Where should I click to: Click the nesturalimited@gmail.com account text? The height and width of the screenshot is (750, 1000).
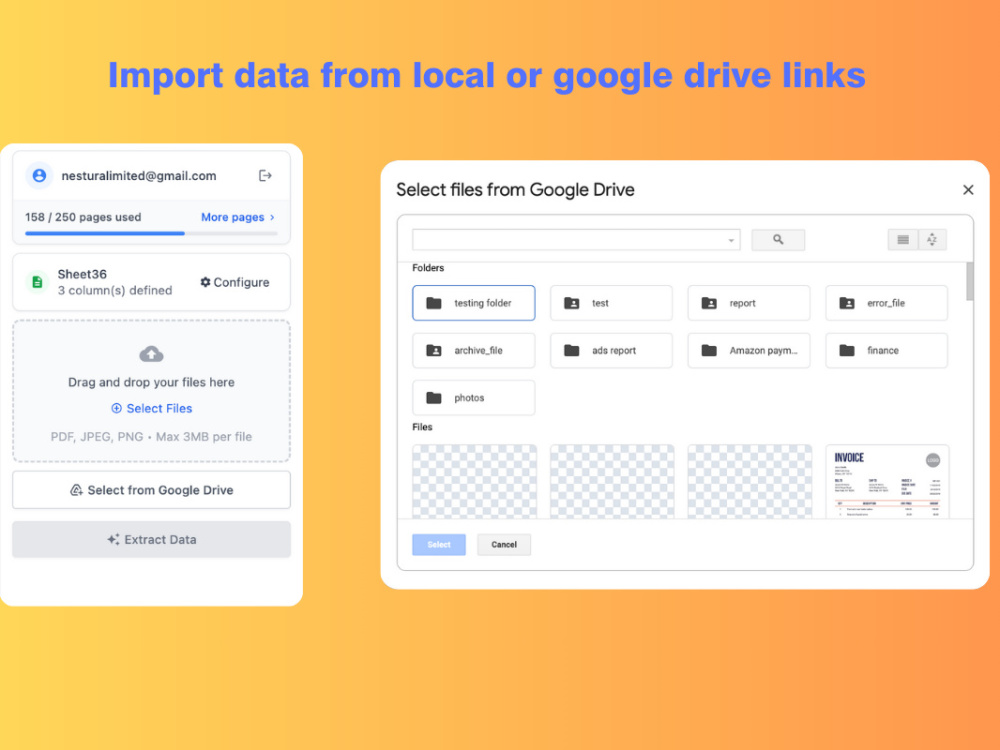click(x=139, y=175)
